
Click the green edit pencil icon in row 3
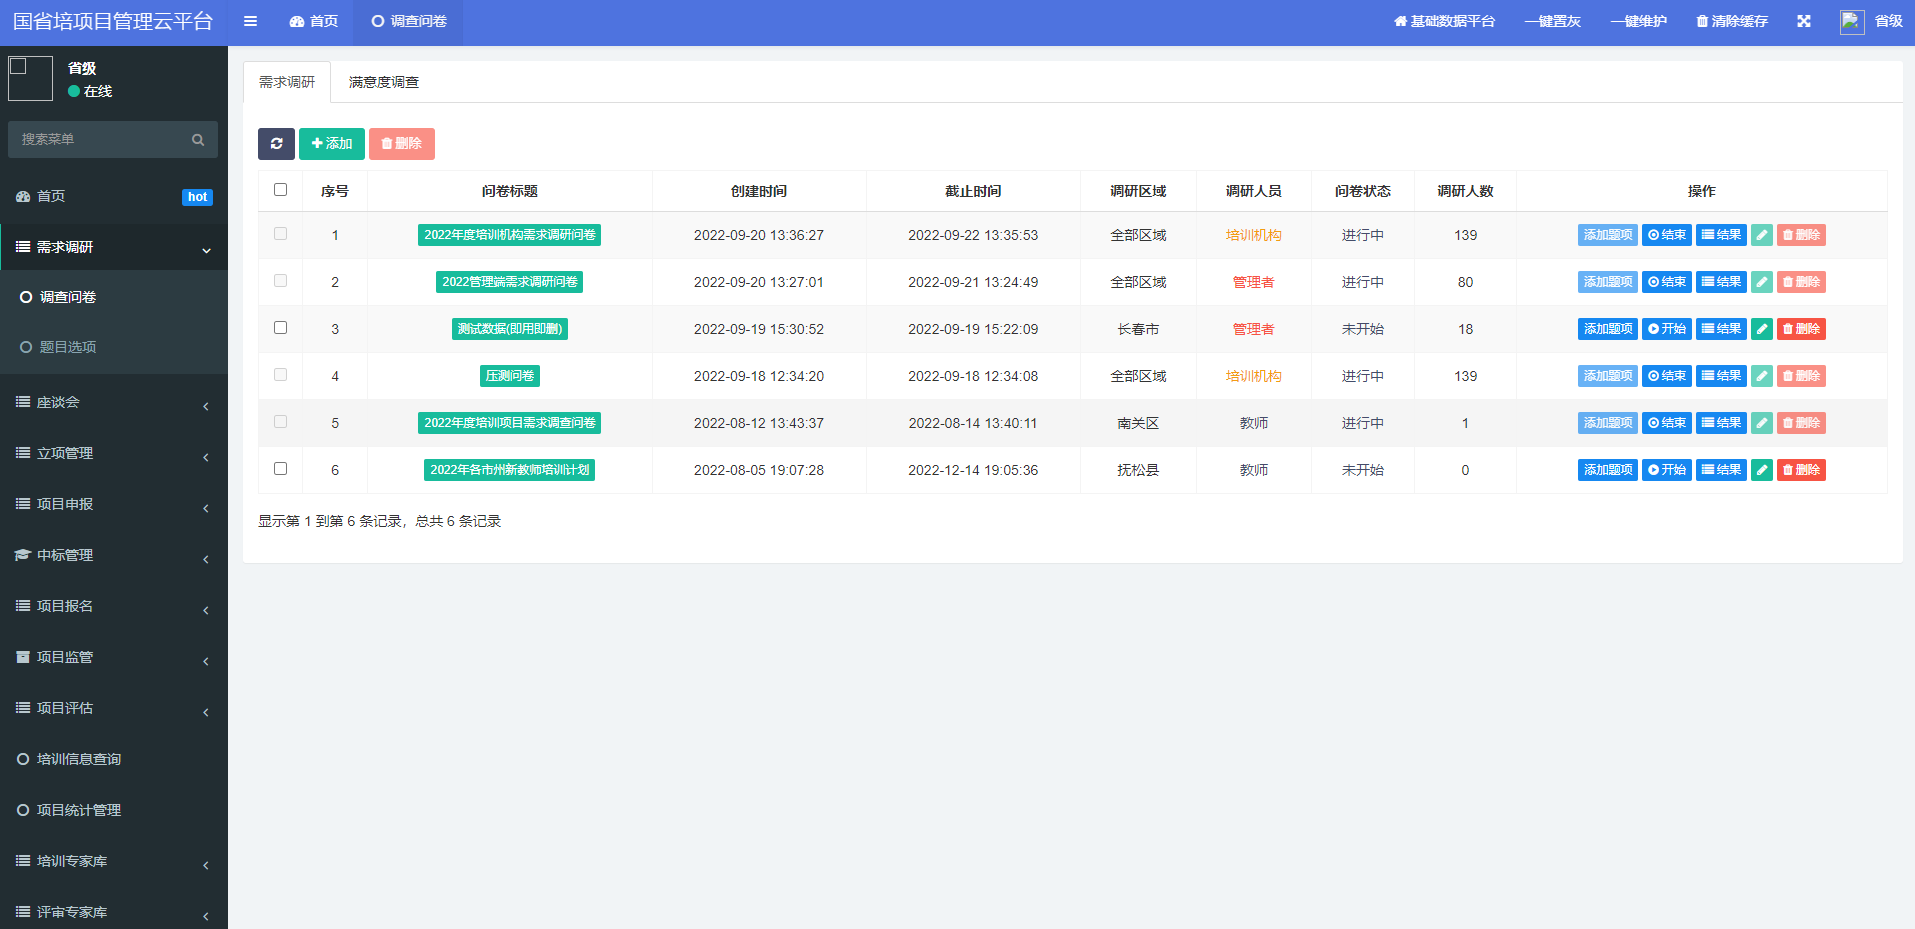click(1761, 329)
